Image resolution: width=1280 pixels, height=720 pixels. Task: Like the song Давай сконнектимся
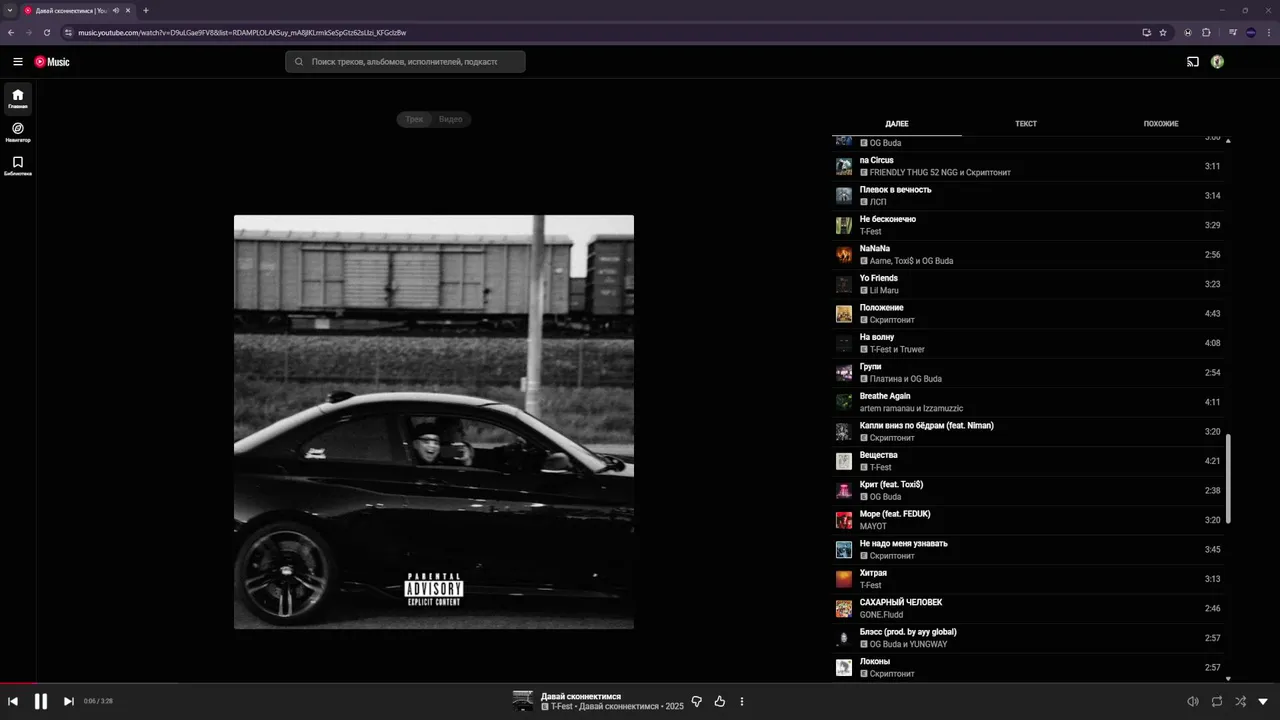point(719,702)
